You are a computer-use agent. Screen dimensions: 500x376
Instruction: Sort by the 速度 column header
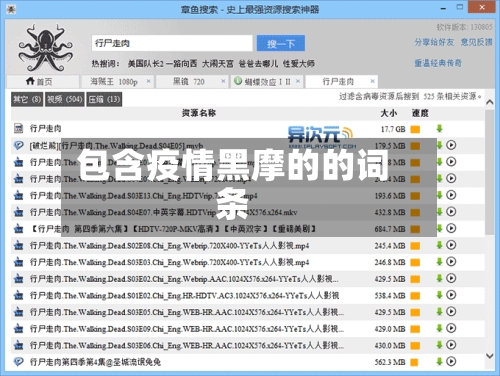point(420,113)
